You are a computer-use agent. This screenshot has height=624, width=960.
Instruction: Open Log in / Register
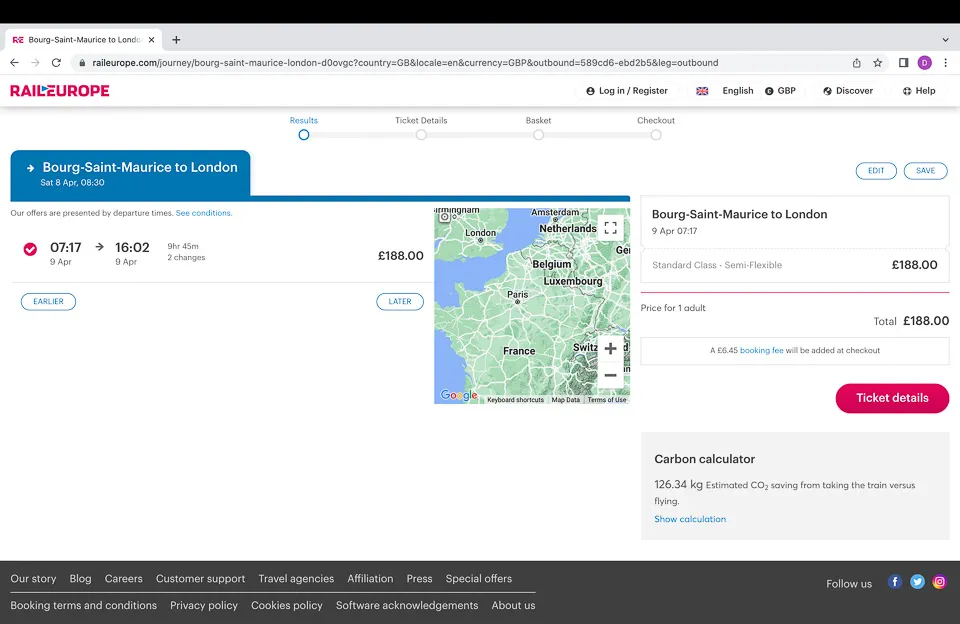coord(627,91)
